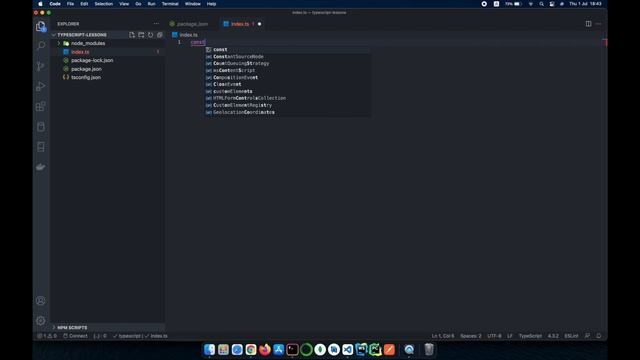Choose HTMLFormControlsCollection from suggestions
Screen dimensions: 640x360
coord(287,98)
